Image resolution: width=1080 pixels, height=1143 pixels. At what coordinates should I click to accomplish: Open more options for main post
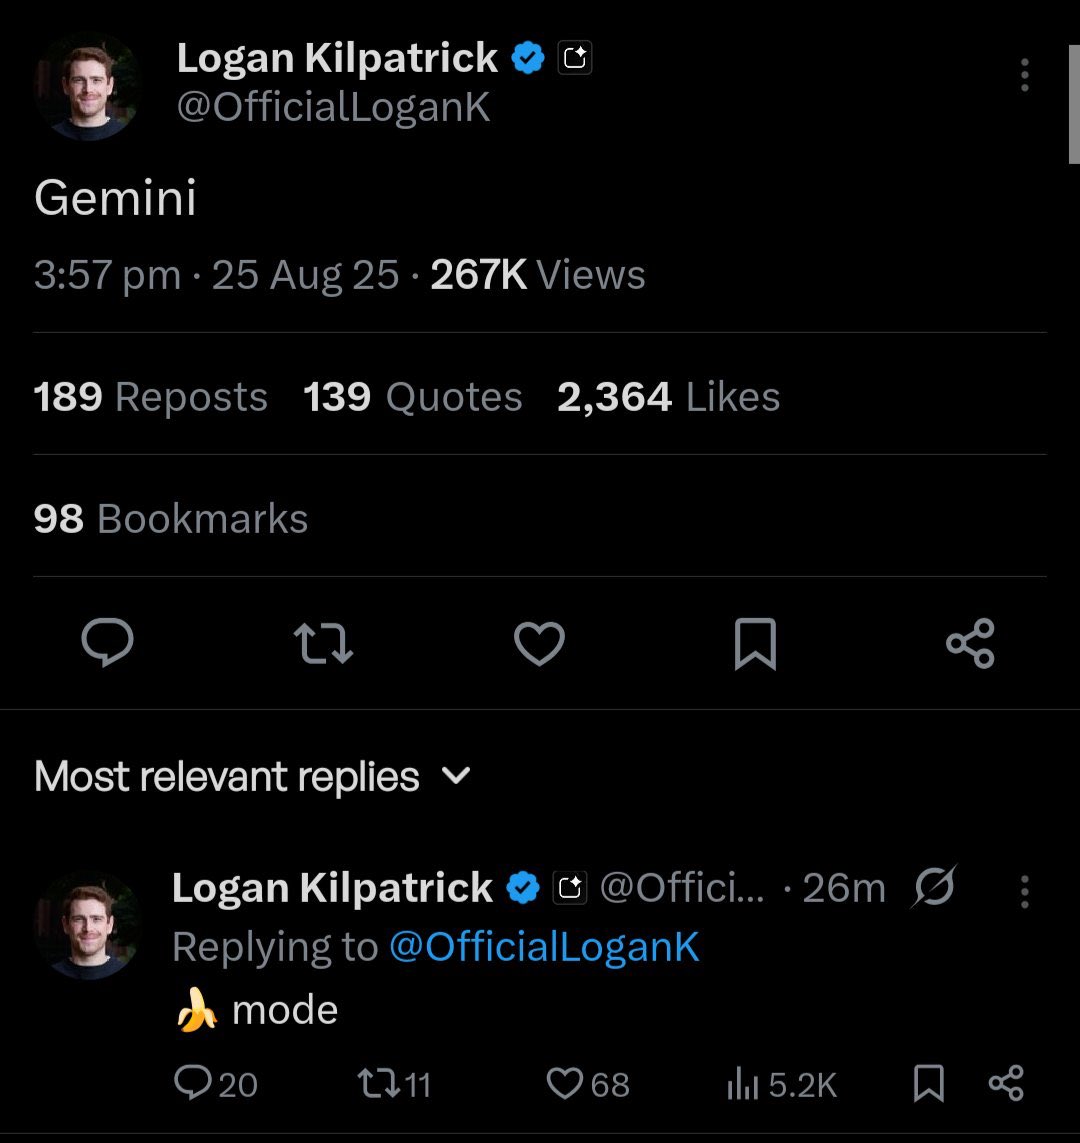coord(1024,76)
